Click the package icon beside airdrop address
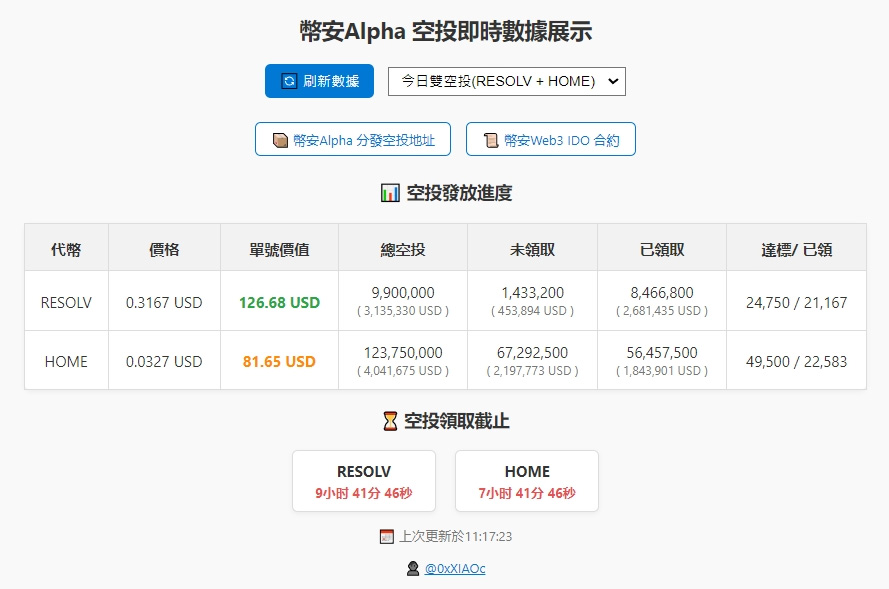The width and height of the screenshot is (889, 589). tap(280, 140)
